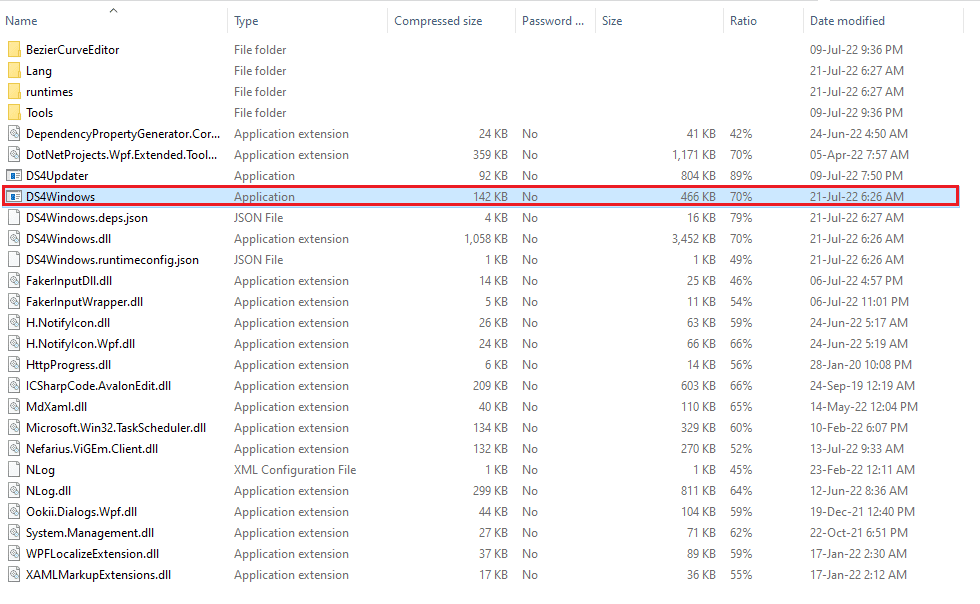Viewport: 980px width, 604px height.
Task: Select the Lang folder name
Action: click(x=39, y=71)
